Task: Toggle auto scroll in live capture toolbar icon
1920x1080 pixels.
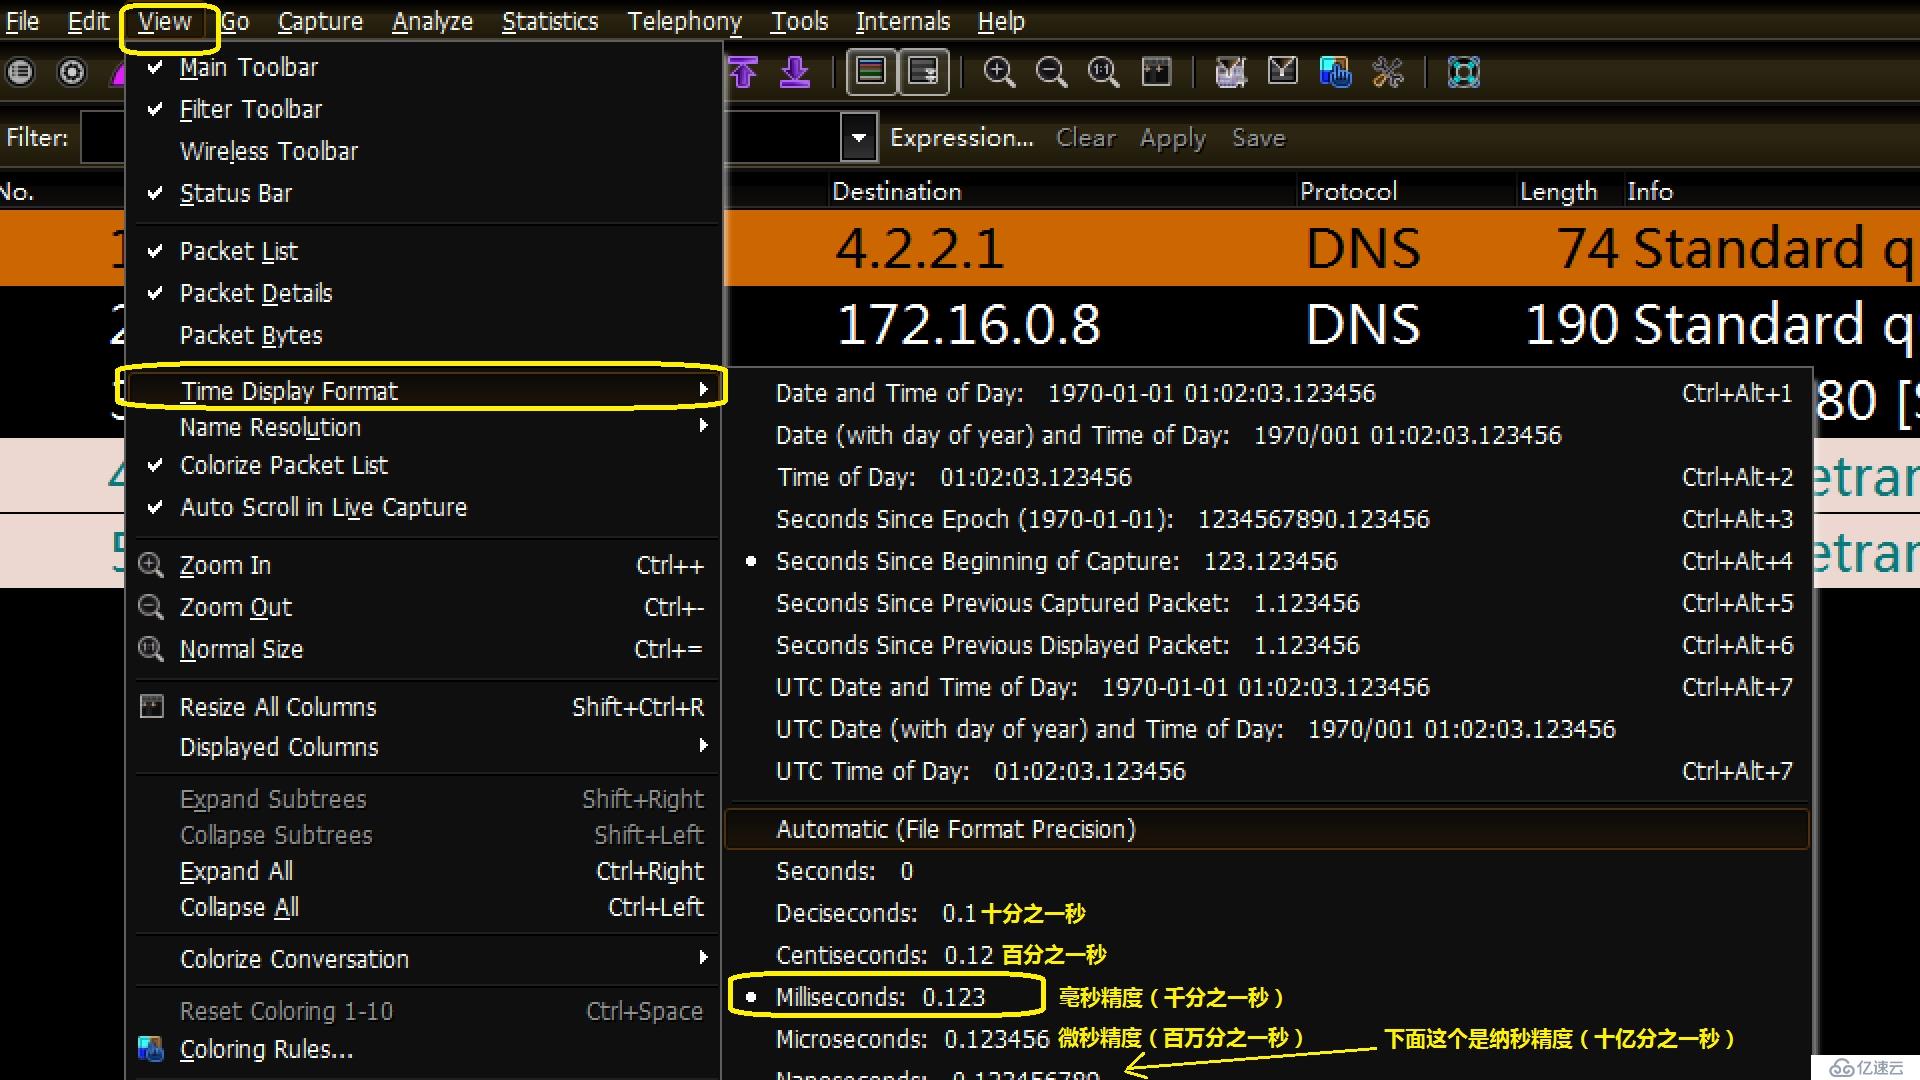Action: [x=923, y=72]
